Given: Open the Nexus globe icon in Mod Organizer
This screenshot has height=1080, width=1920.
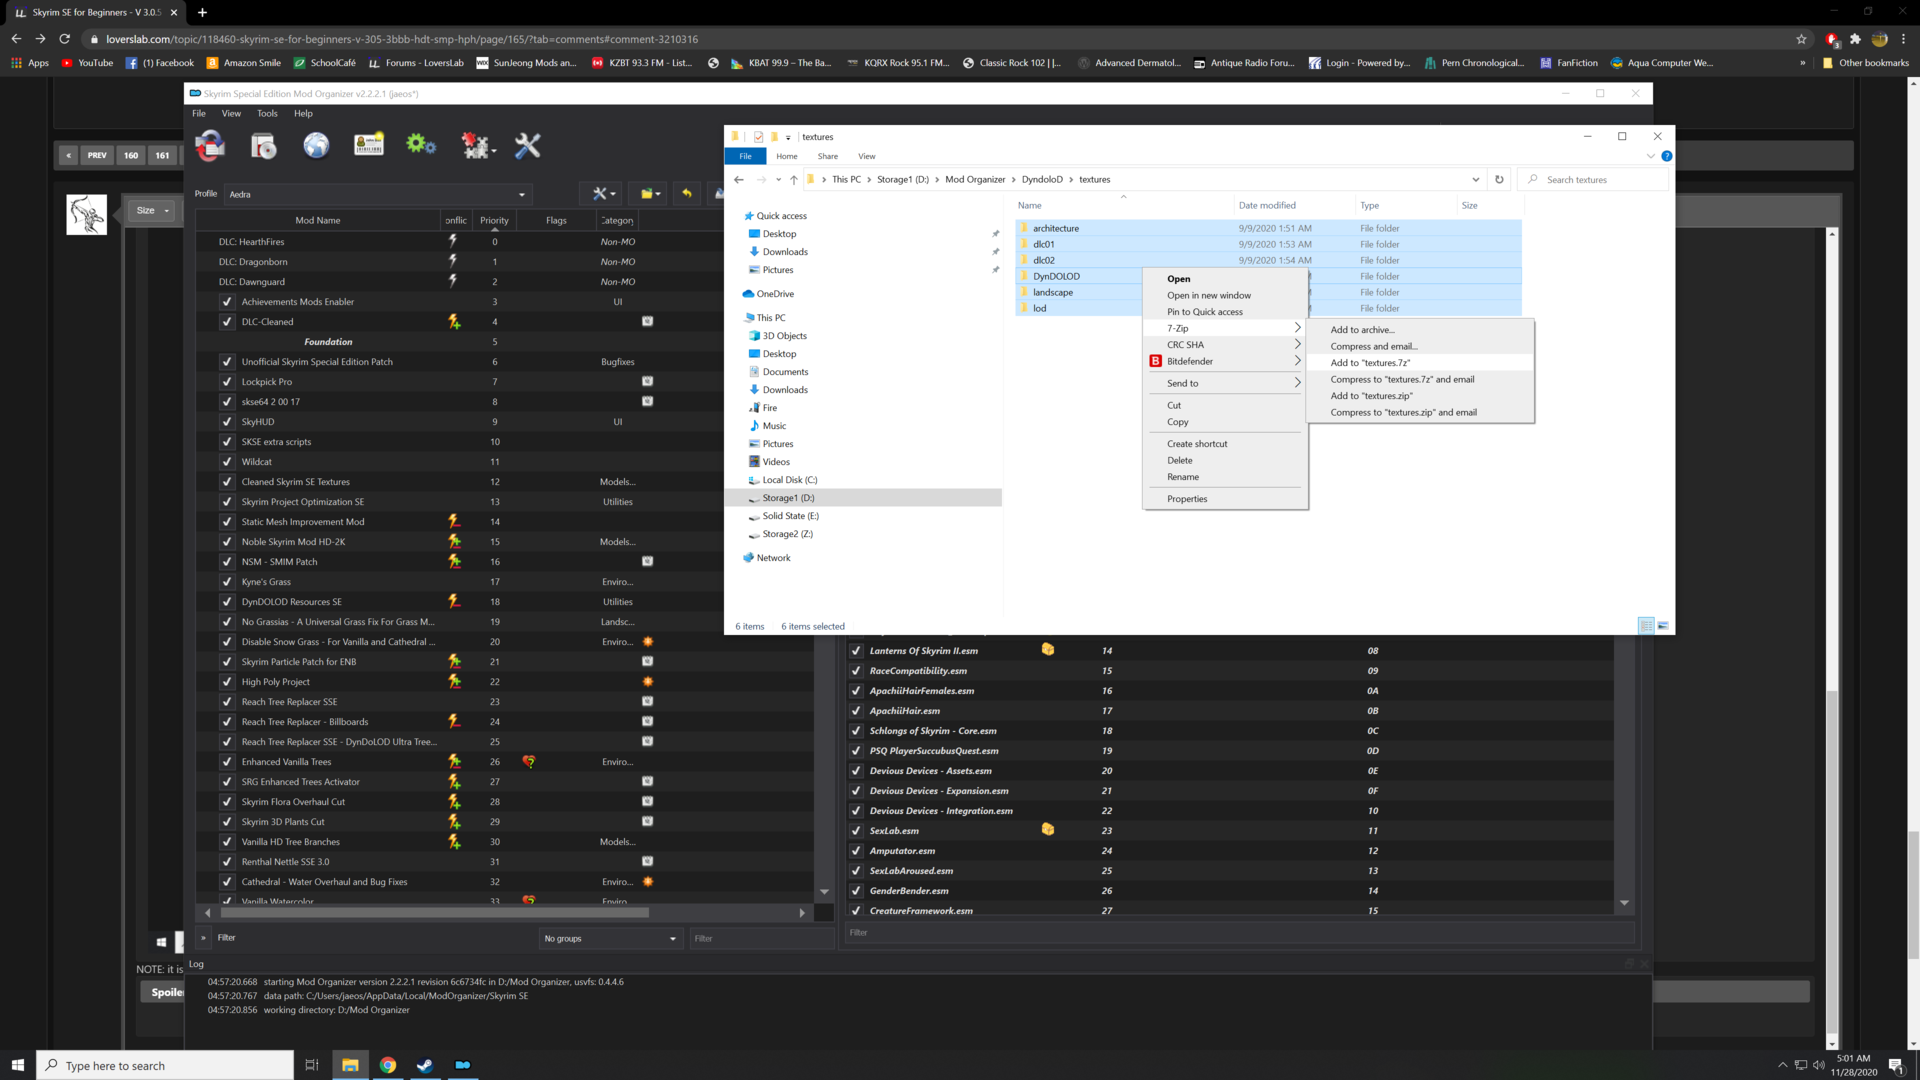Looking at the screenshot, I should (316, 146).
